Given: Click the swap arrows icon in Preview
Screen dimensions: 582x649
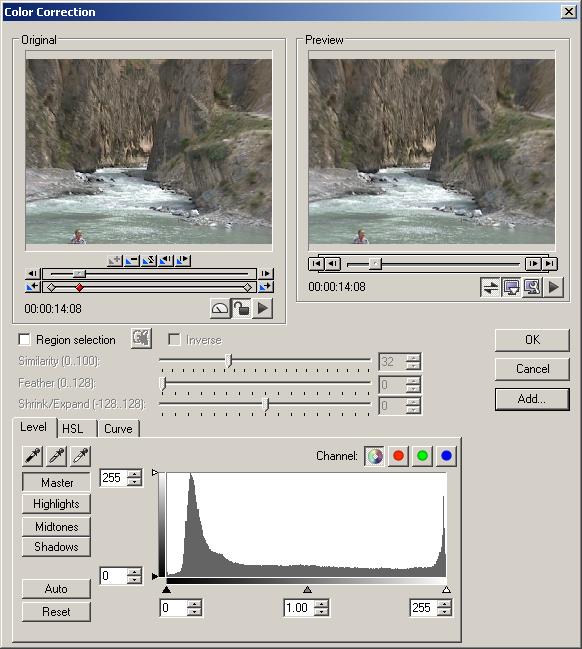Looking at the screenshot, I should click(491, 287).
